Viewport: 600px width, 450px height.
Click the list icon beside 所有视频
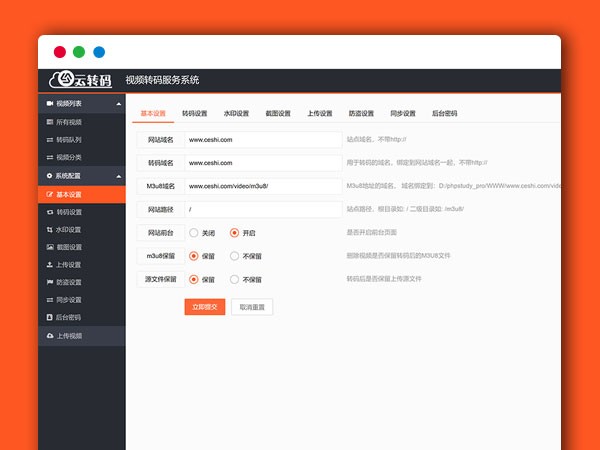(x=50, y=122)
